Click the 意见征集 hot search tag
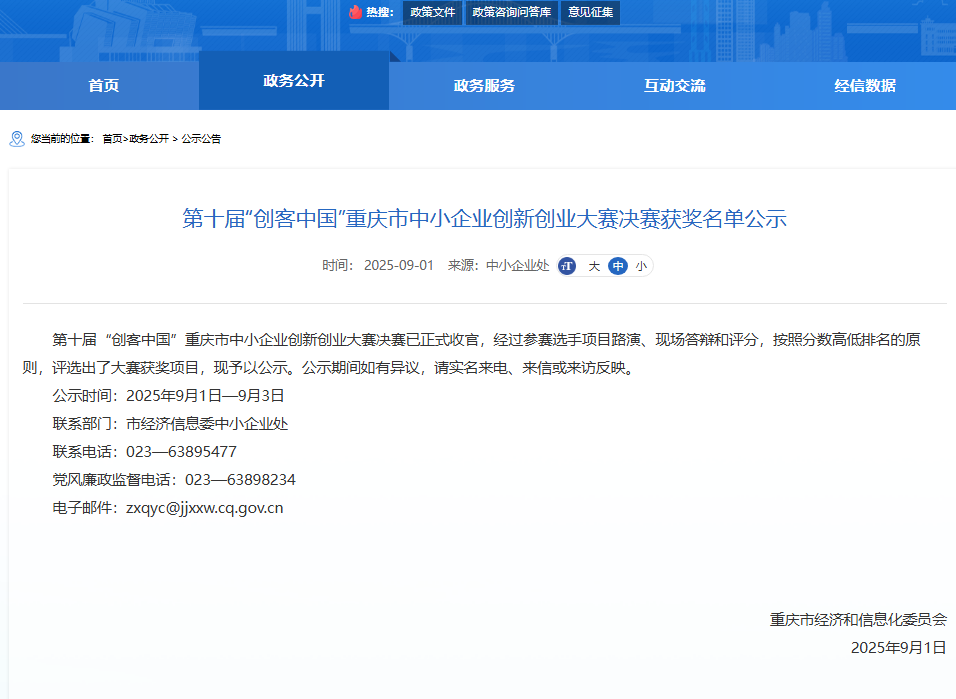The height and width of the screenshot is (699, 956). pos(591,12)
